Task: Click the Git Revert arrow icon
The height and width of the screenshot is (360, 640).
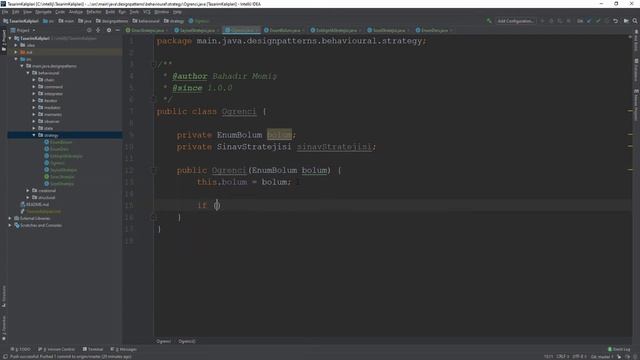Action: pyautogui.click(x=616, y=21)
